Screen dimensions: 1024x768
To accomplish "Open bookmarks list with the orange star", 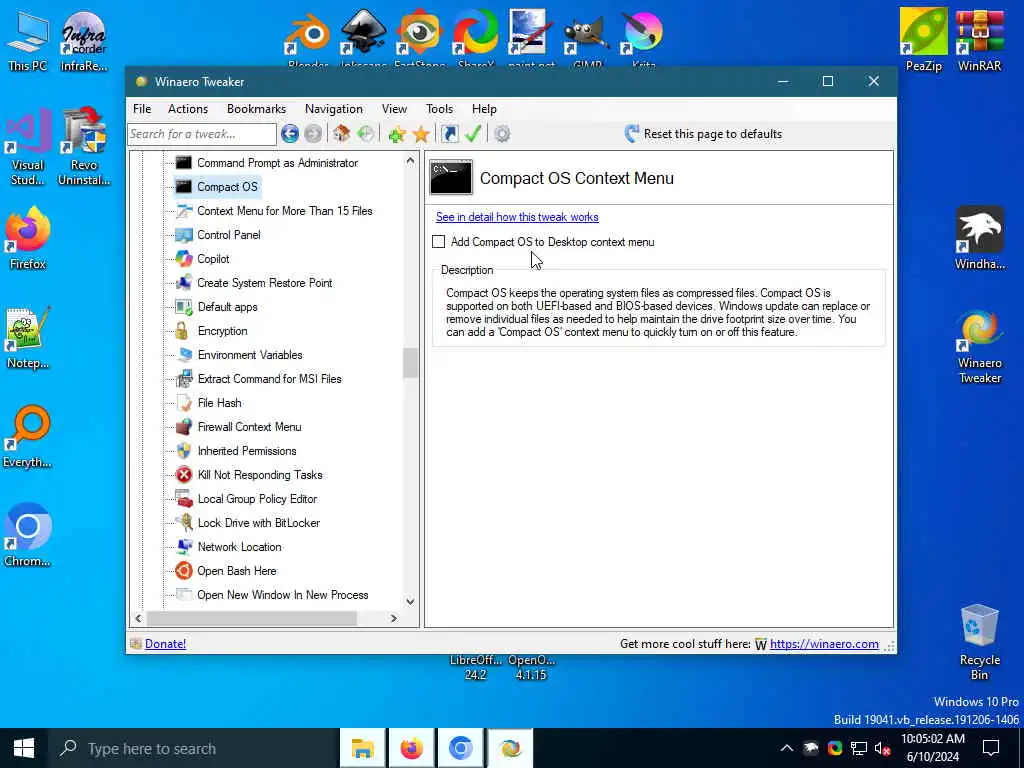I will (x=421, y=134).
